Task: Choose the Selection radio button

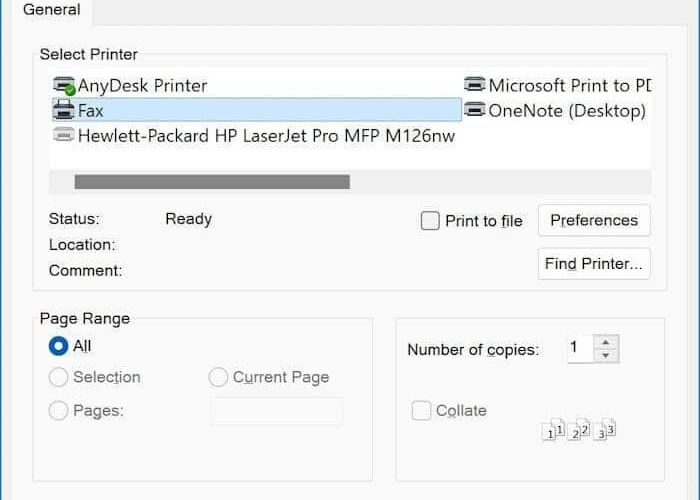Action: point(58,377)
